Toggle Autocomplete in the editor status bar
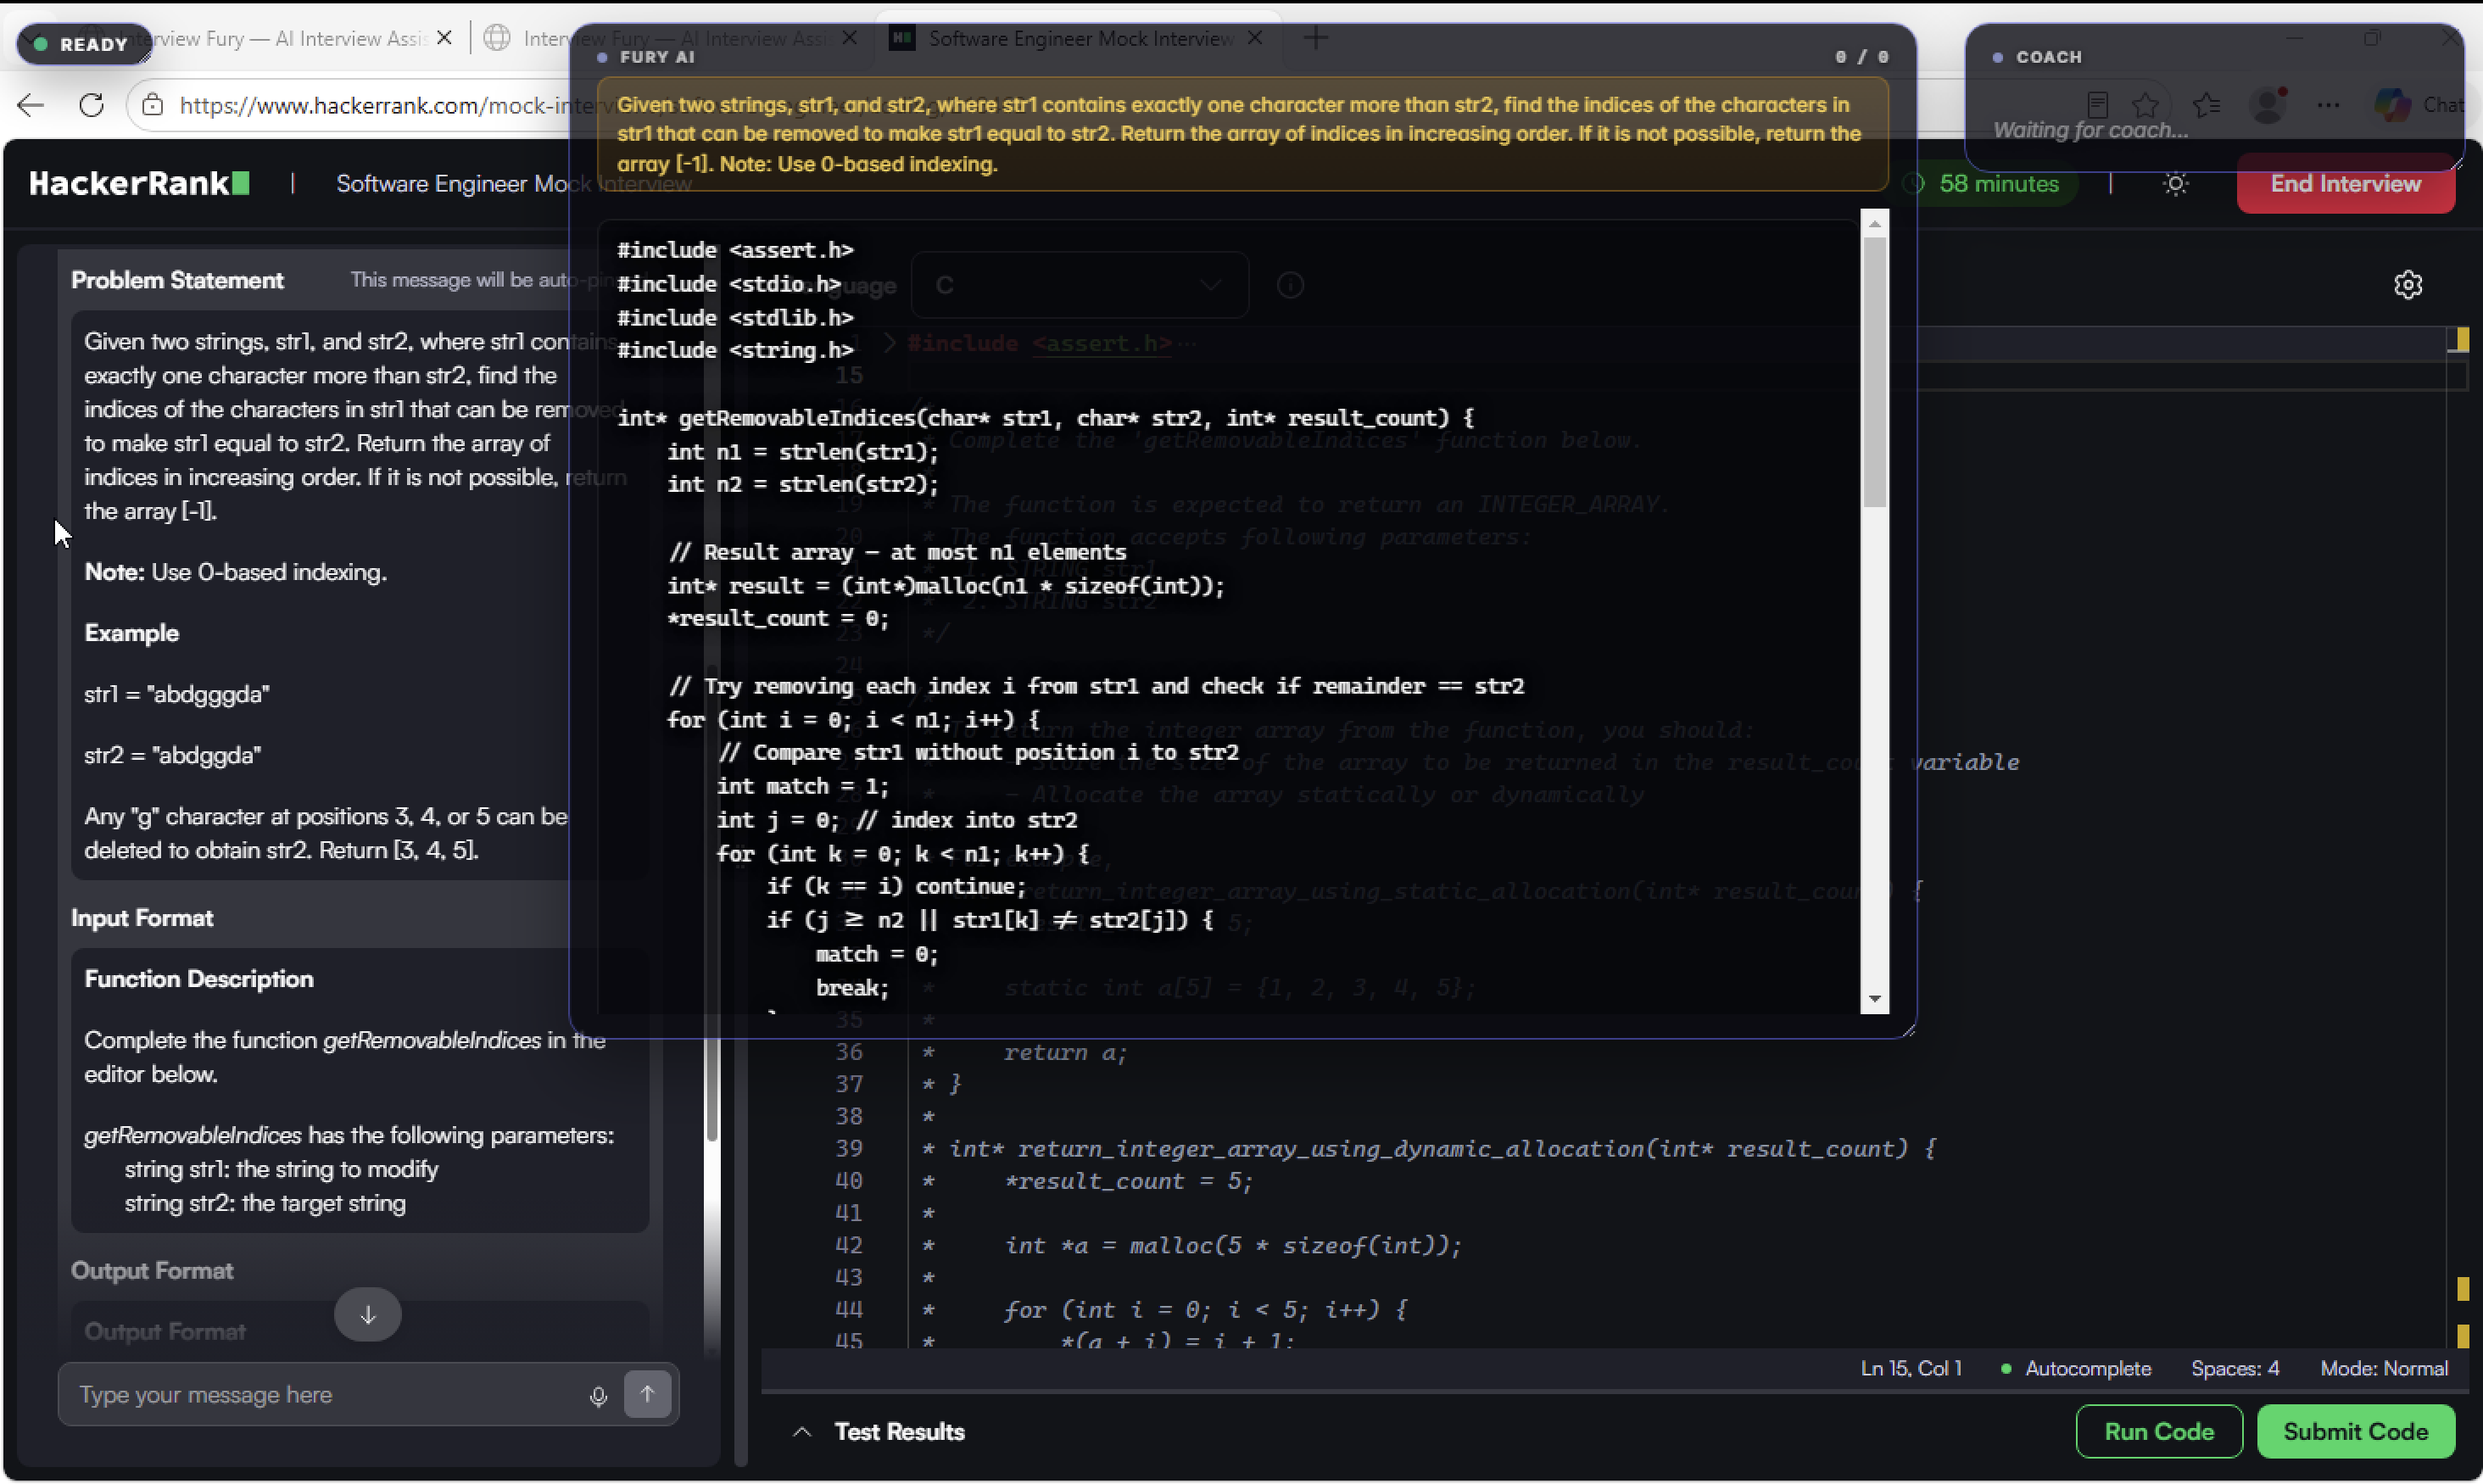 2076,1368
